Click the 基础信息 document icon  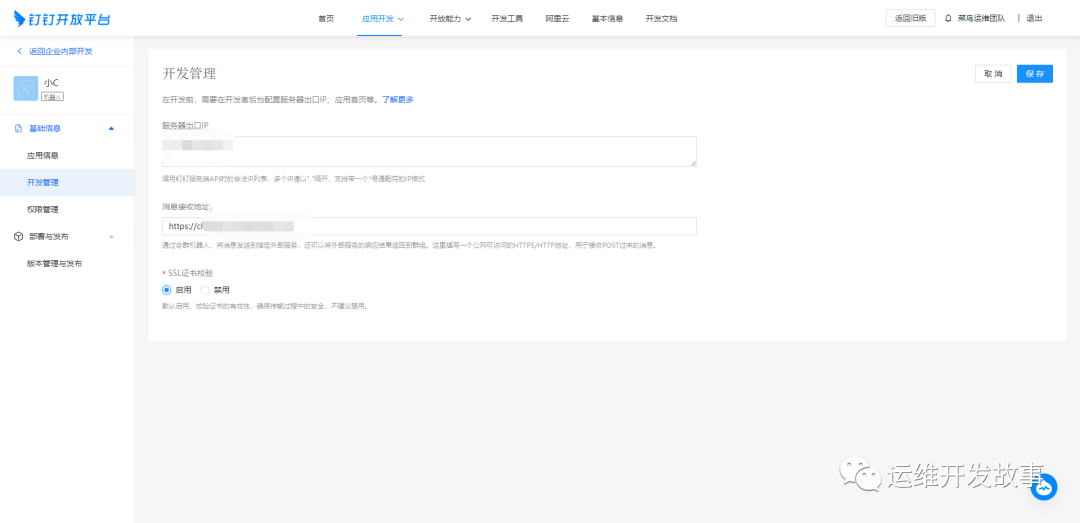click(x=18, y=128)
